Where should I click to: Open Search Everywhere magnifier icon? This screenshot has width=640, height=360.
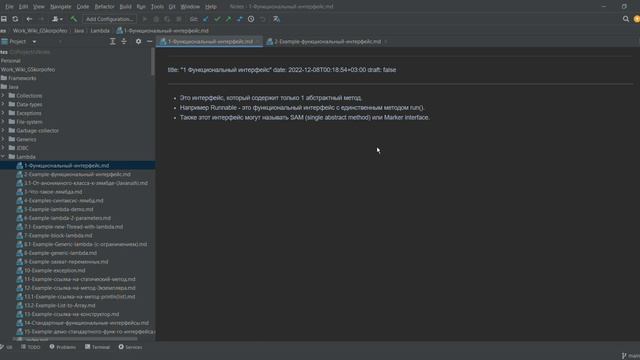[x=626, y=19]
